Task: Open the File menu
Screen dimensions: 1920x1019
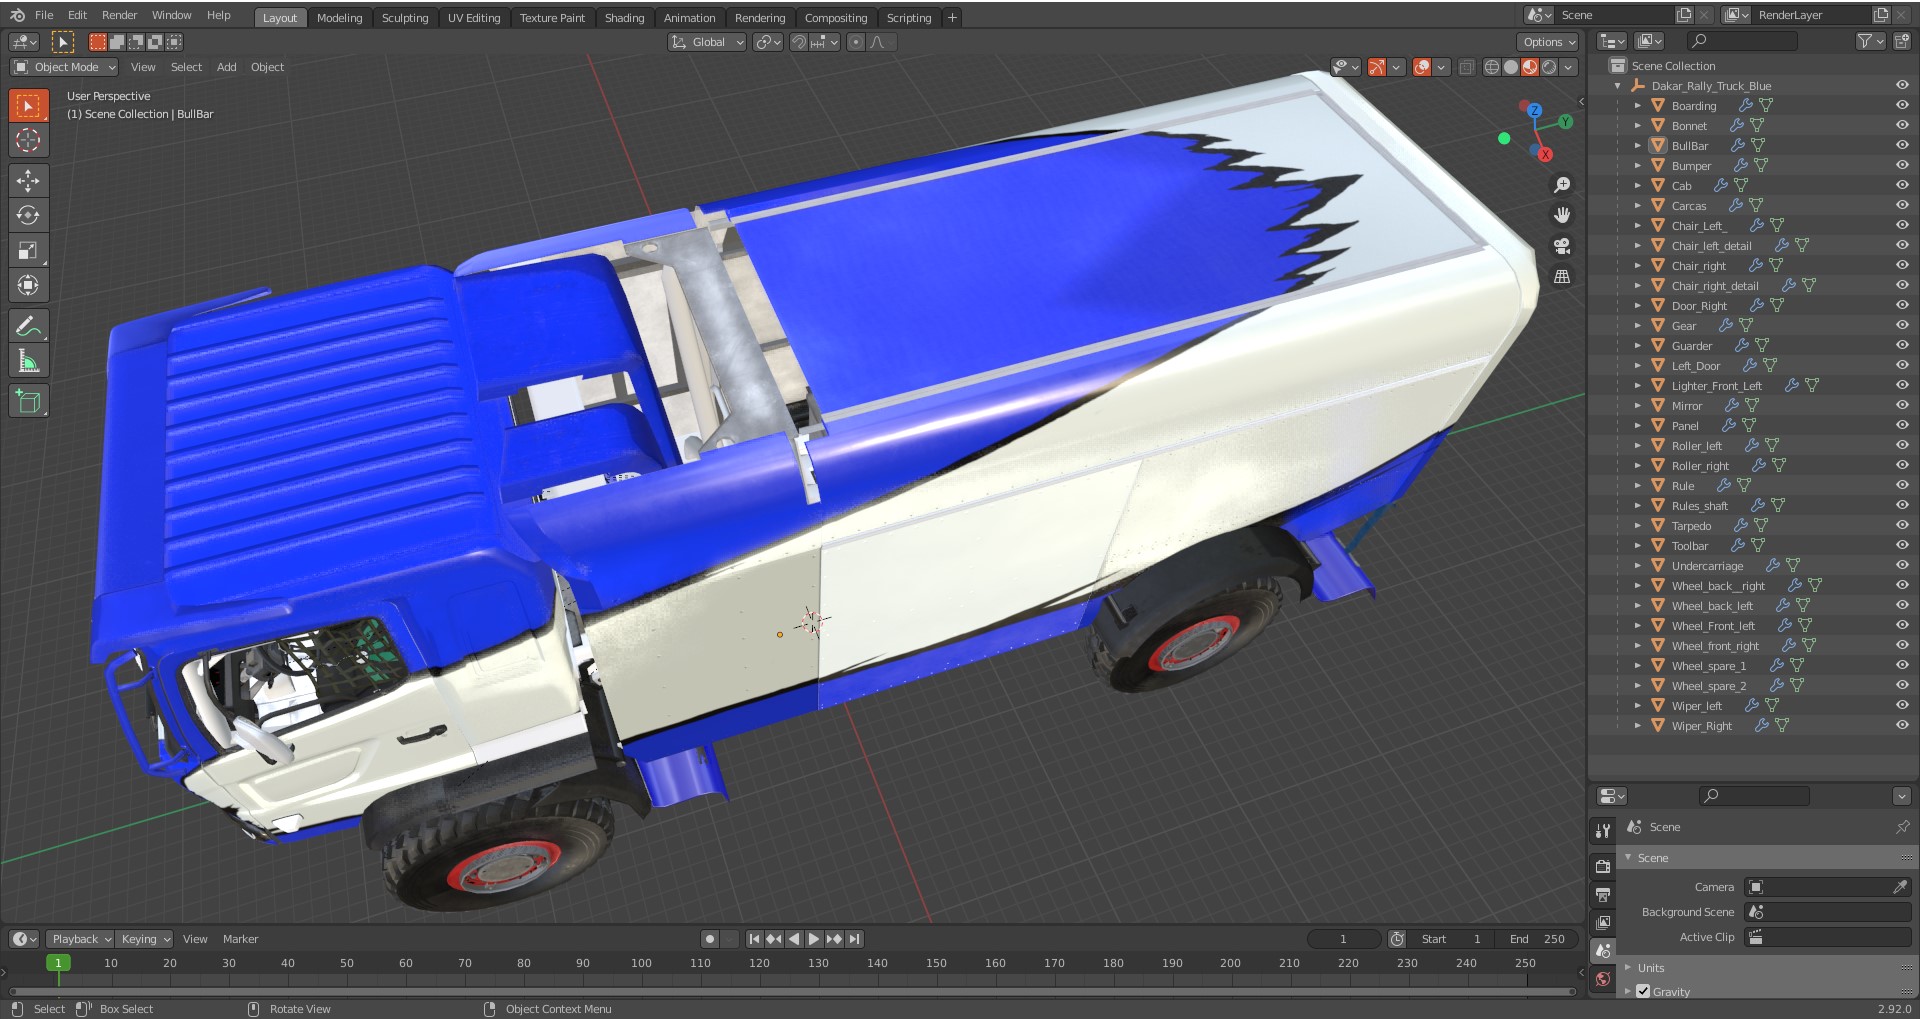Action: coord(44,15)
